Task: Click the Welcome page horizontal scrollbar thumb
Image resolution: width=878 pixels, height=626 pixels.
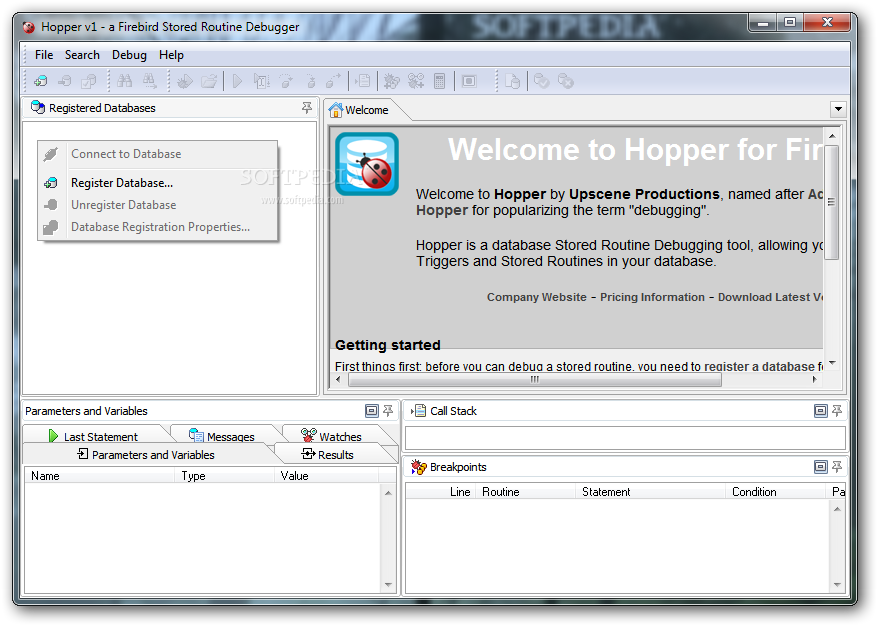Action: tap(535, 380)
